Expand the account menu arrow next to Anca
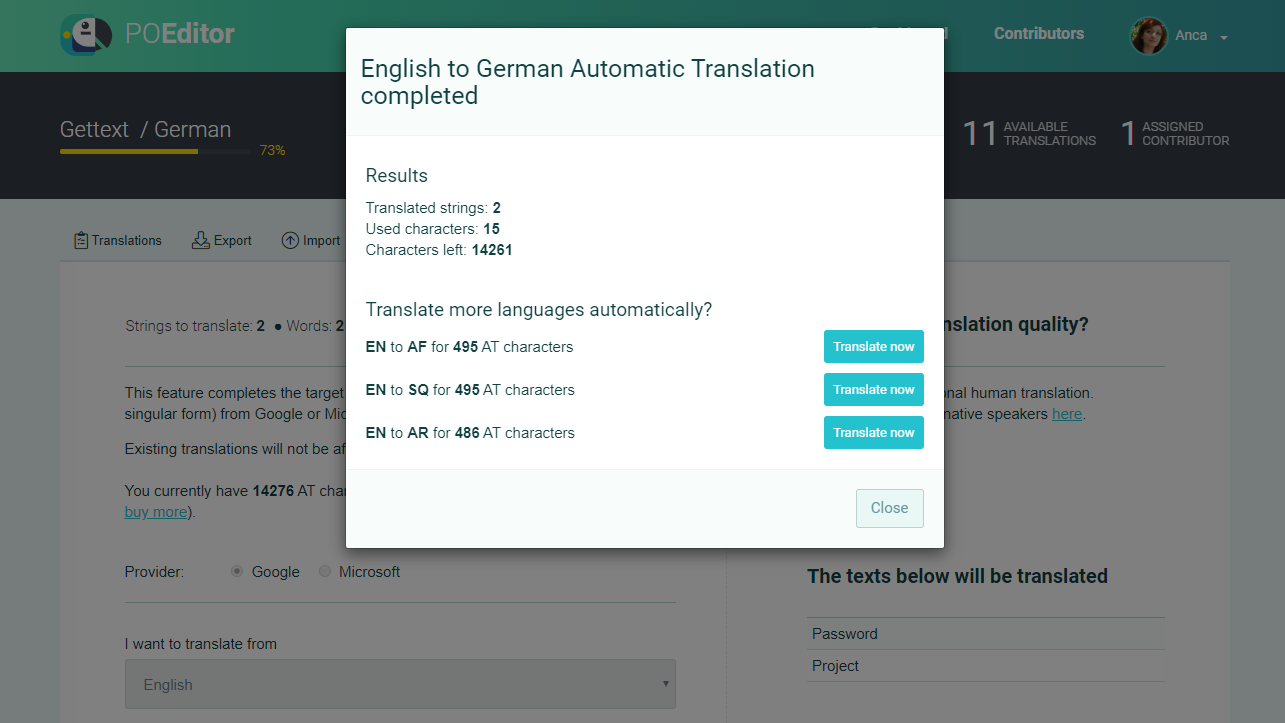Viewport: 1285px width, 723px height. coord(1225,36)
